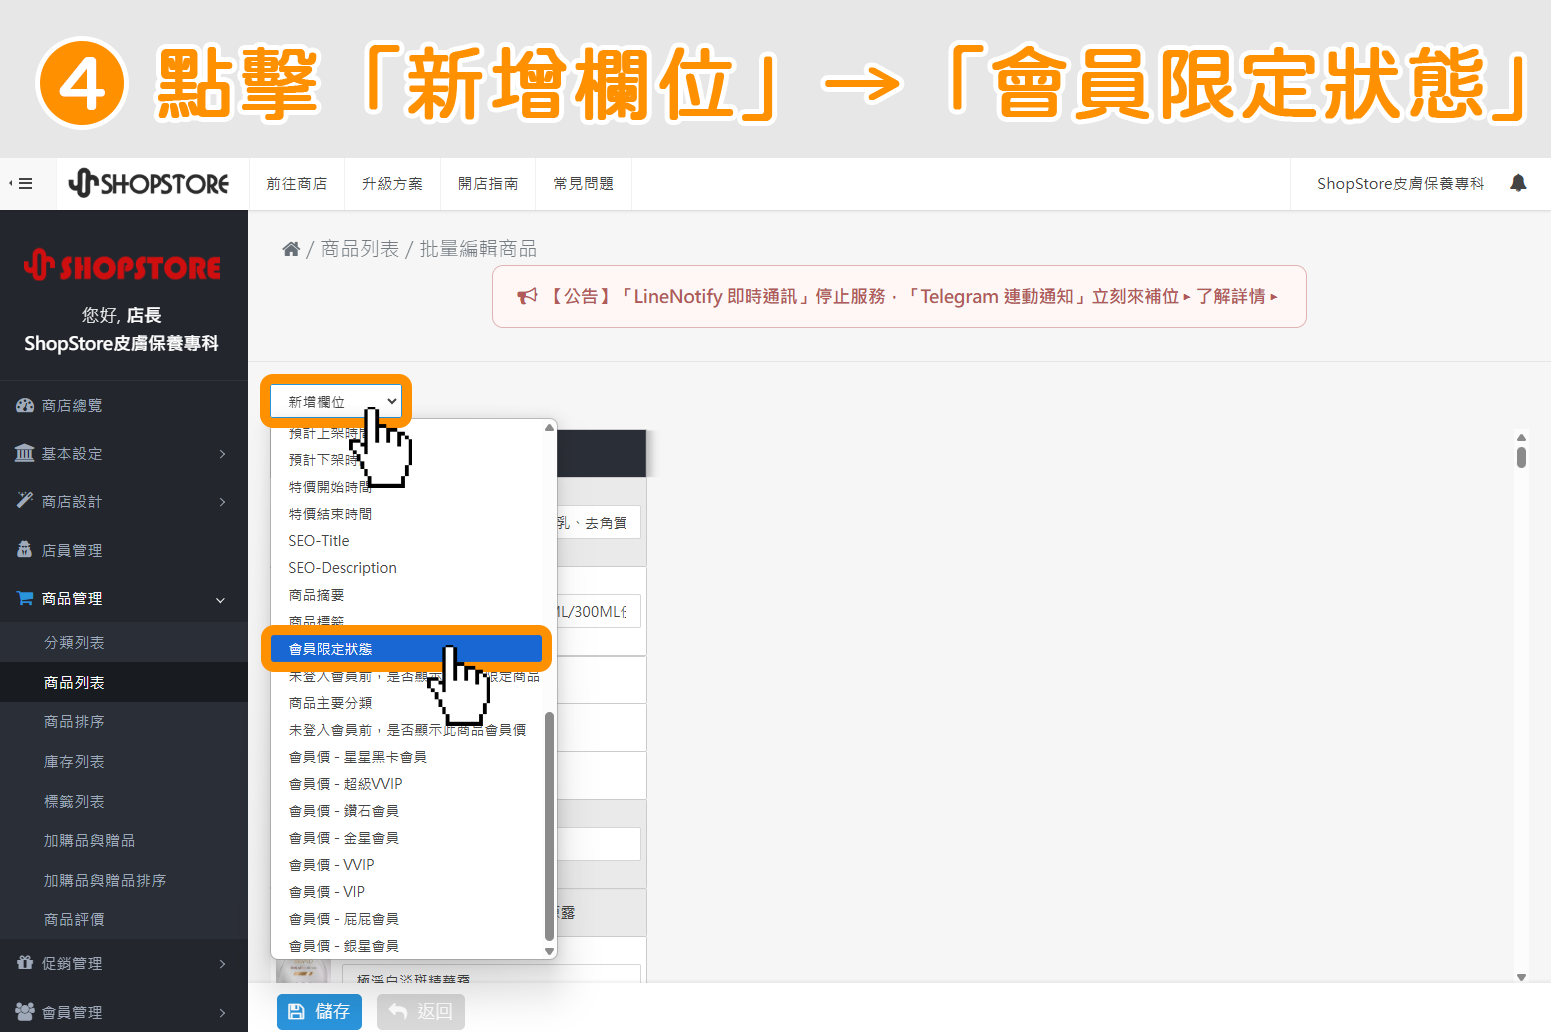
Task: Open the 新增欄位 dropdown
Action: click(336, 401)
